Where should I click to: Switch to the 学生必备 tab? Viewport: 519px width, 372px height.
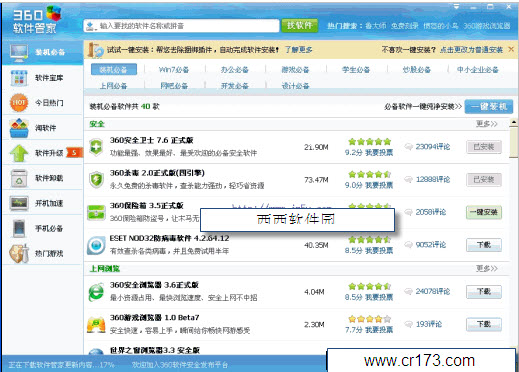coord(356,70)
